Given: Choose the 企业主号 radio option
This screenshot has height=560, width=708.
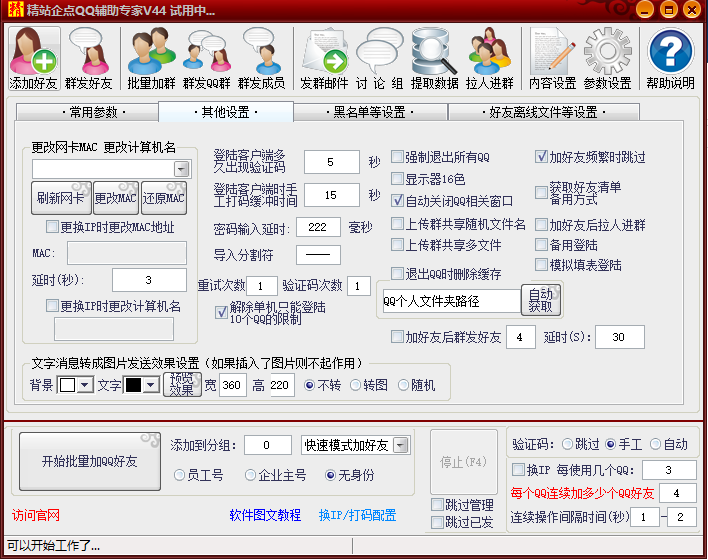Looking at the screenshot, I should tap(250, 475).
